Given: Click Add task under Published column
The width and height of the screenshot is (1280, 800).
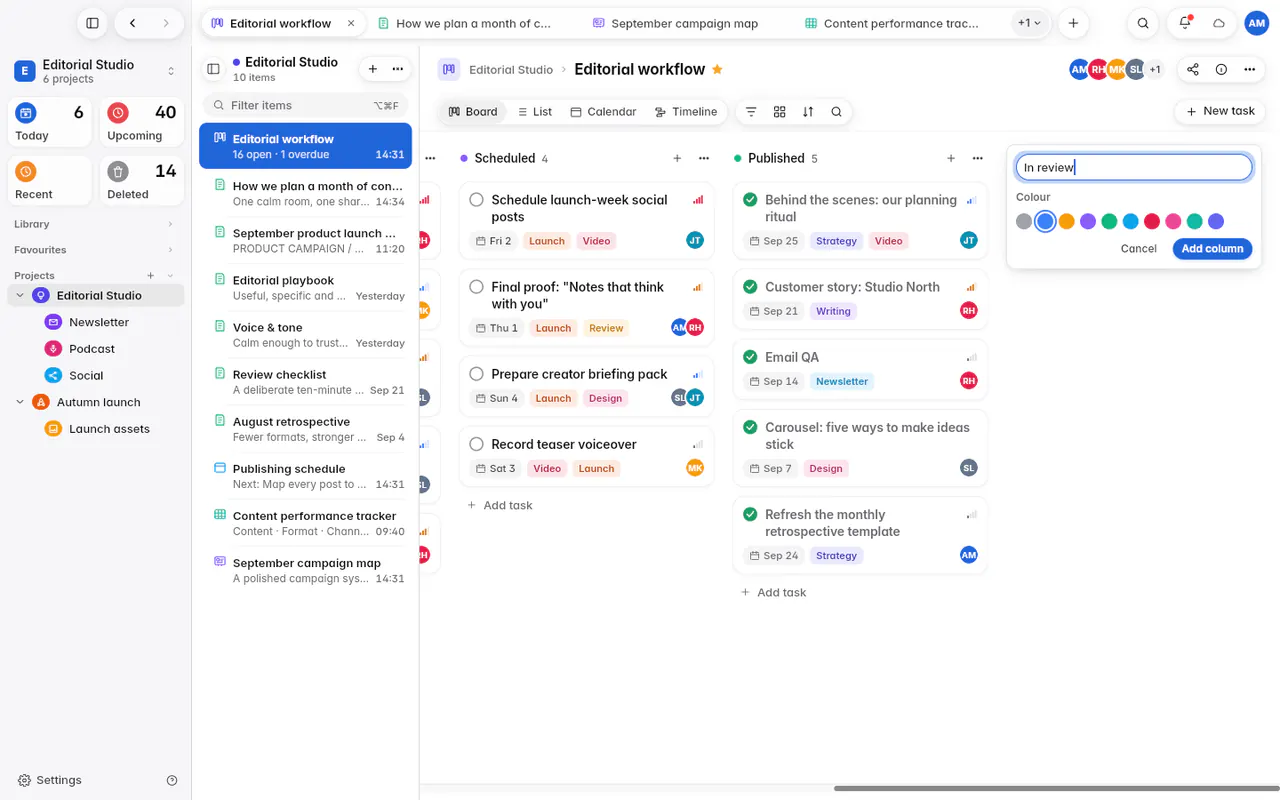Looking at the screenshot, I should tap(773, 592).
